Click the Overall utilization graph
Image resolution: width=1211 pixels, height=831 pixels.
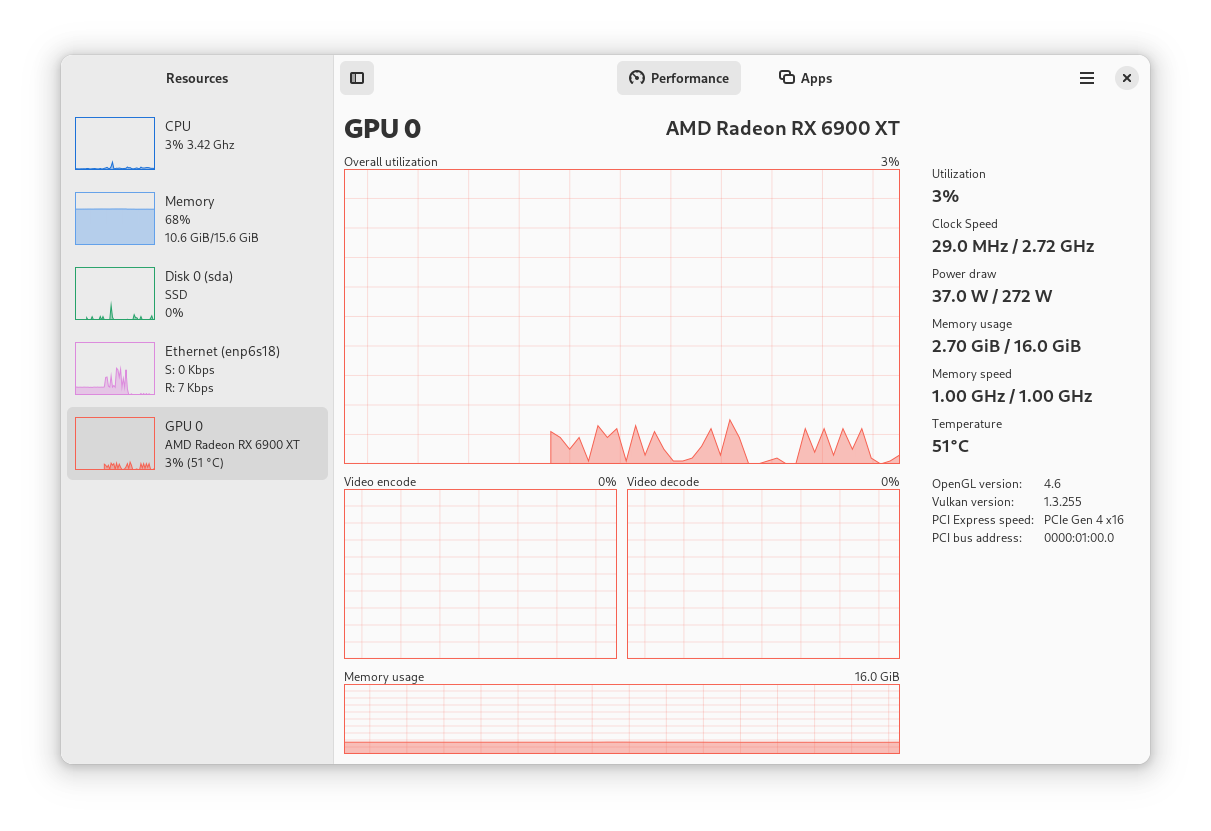tap(622, 316)
